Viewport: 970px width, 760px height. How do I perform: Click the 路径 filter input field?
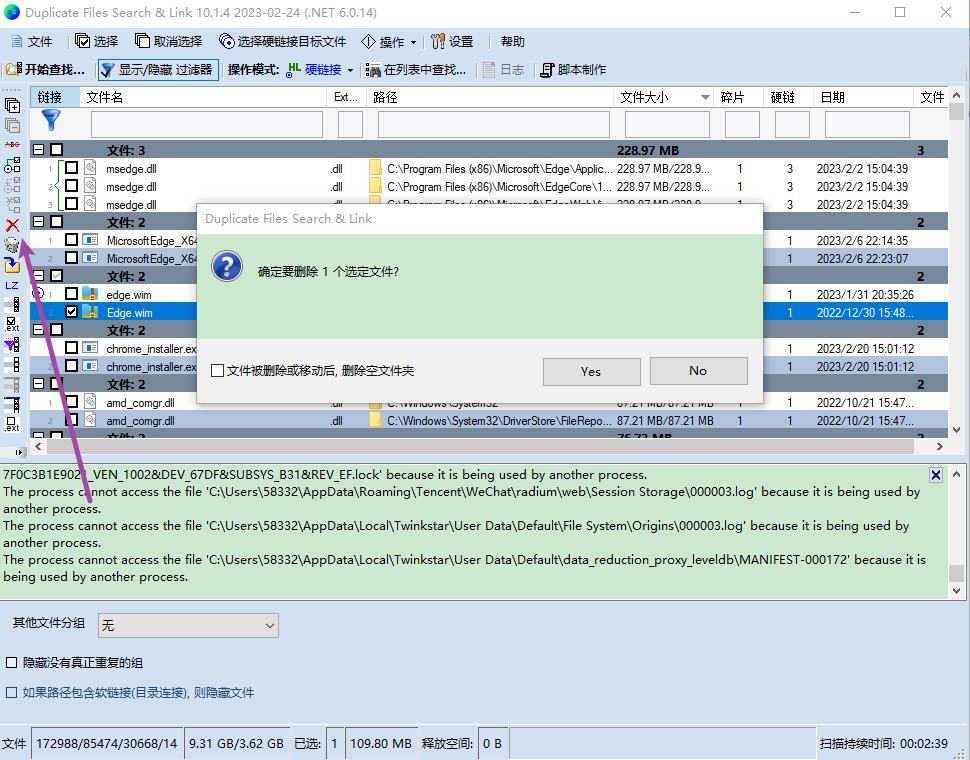[494, 124]
